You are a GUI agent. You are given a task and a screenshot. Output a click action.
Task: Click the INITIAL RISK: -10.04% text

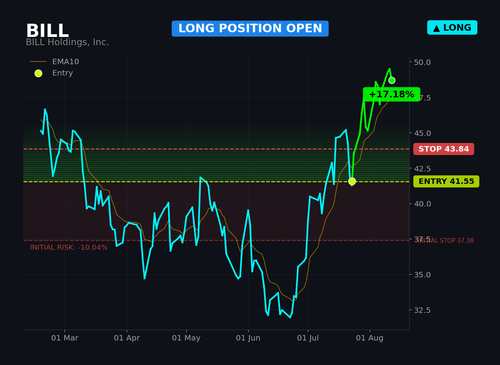pos(69,247)
